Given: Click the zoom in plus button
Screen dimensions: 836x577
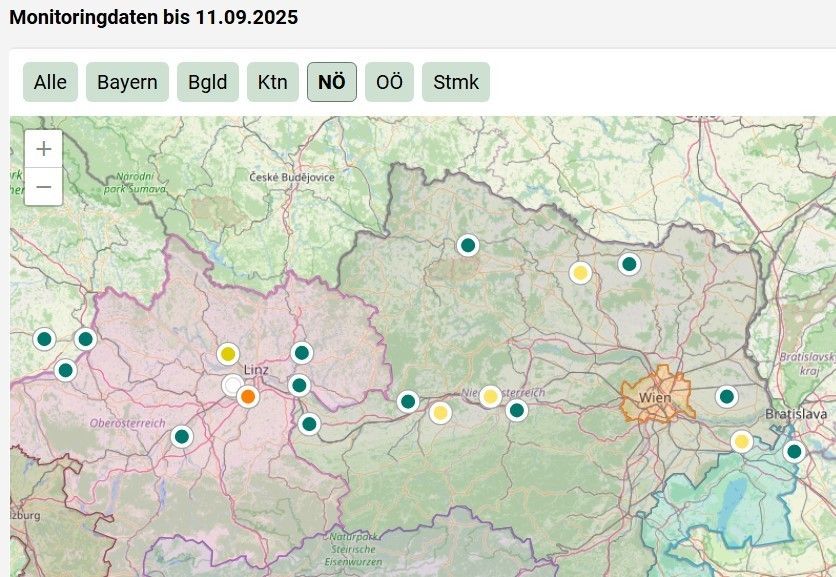Looking at the screenshot, I should (x=44, y=149).
